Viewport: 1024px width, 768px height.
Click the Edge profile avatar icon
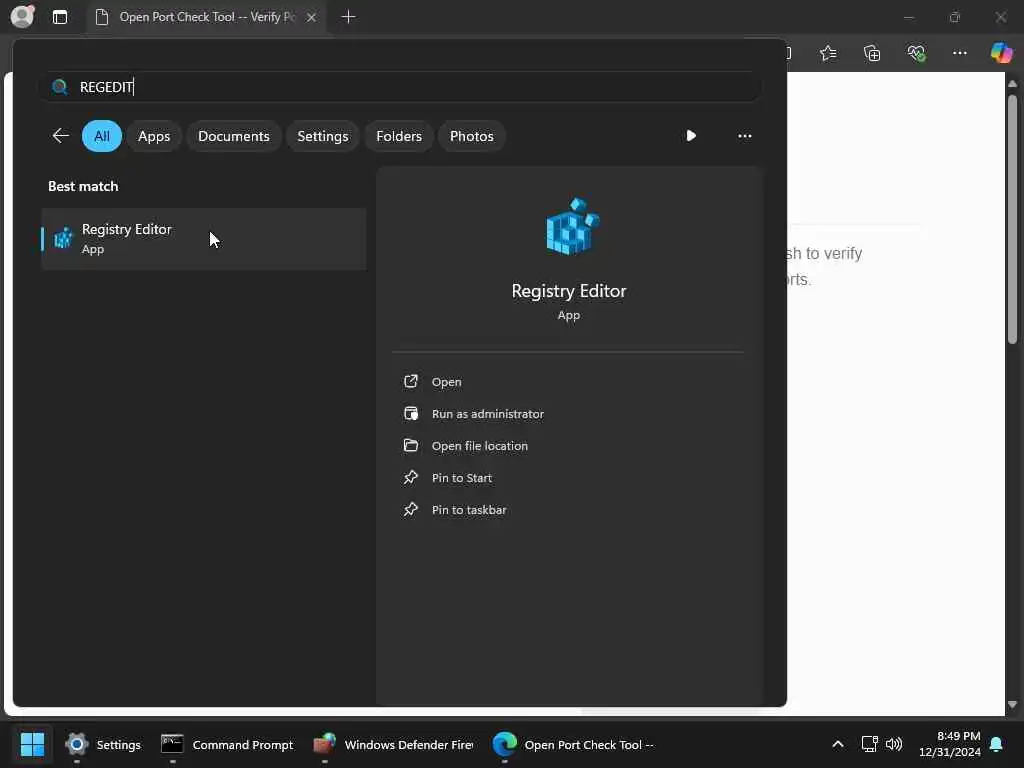point(23,16)
